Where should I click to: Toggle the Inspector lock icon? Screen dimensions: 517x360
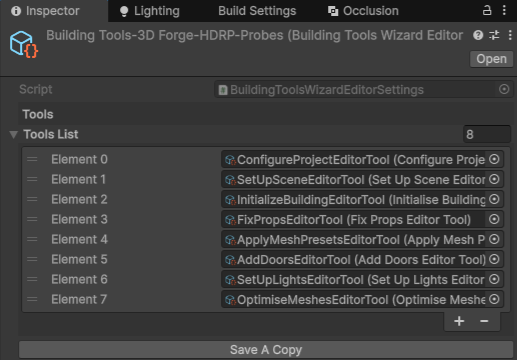pos(487,11)
